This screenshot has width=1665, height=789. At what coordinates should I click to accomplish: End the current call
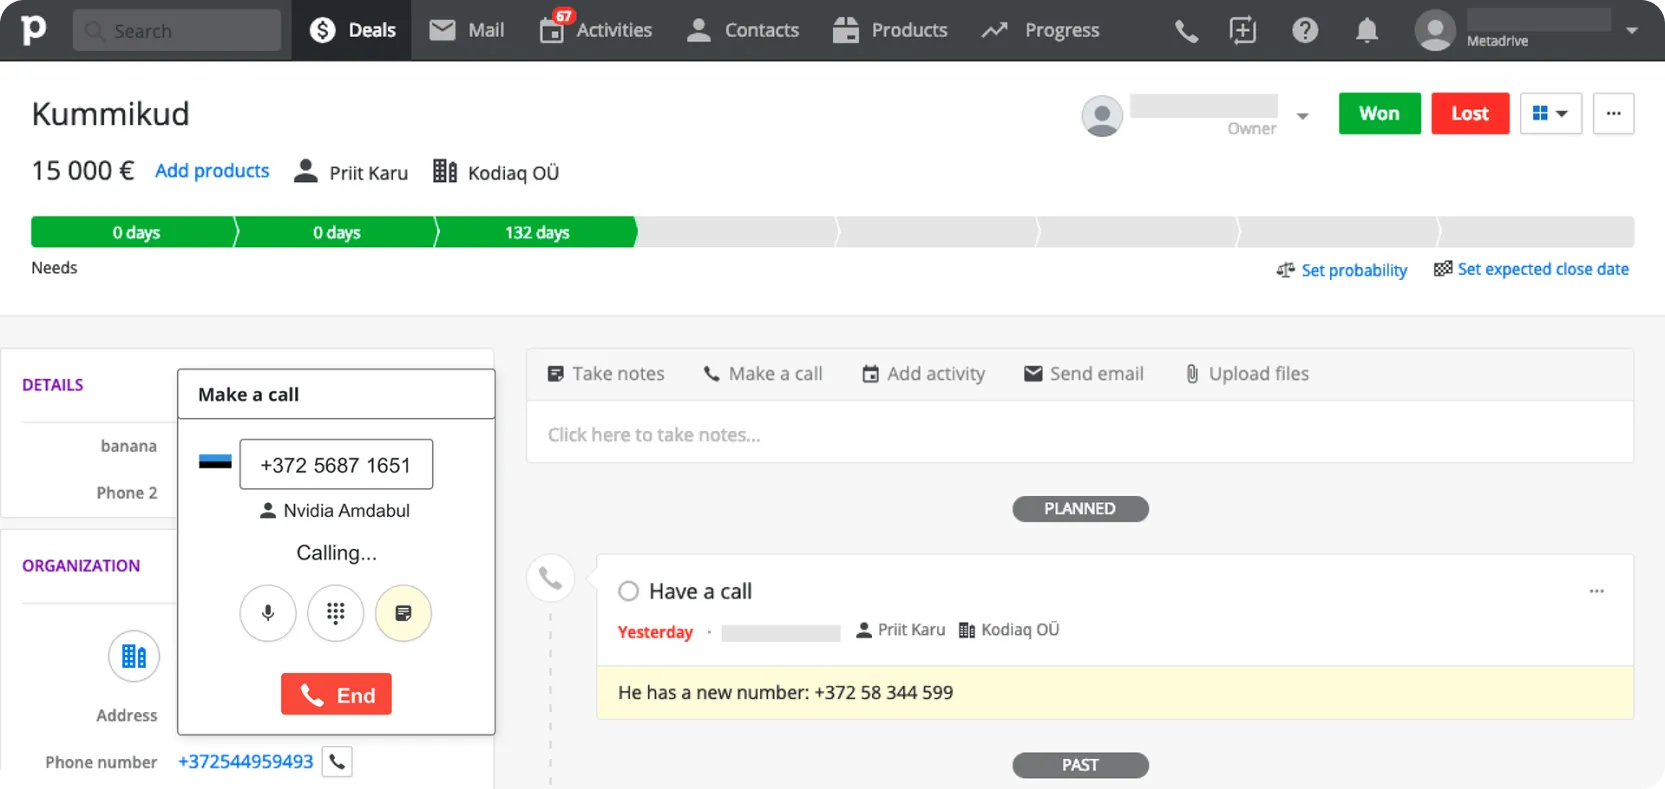tap(336, 694)
